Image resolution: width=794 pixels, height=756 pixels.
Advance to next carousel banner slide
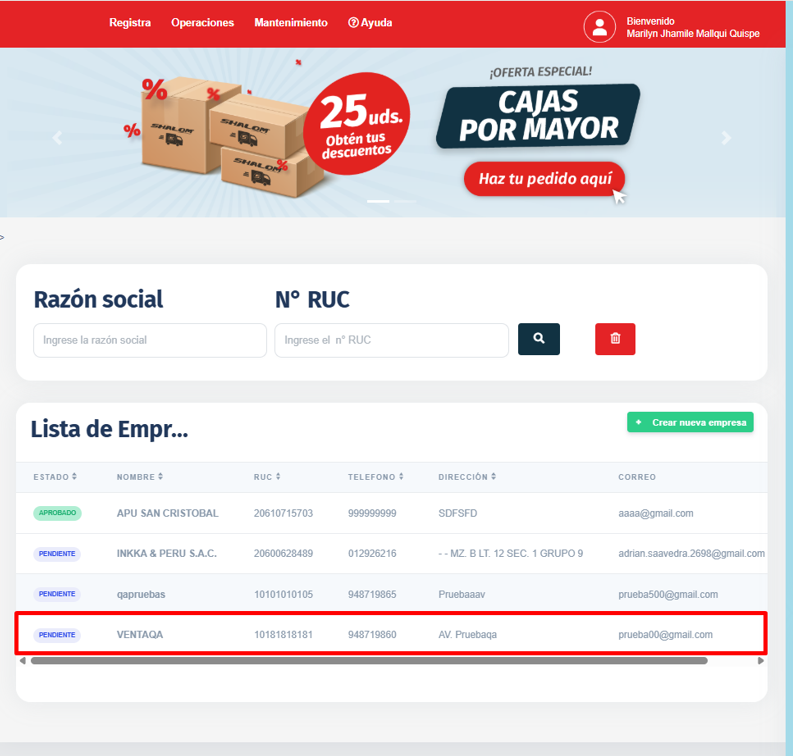point(727,138)
